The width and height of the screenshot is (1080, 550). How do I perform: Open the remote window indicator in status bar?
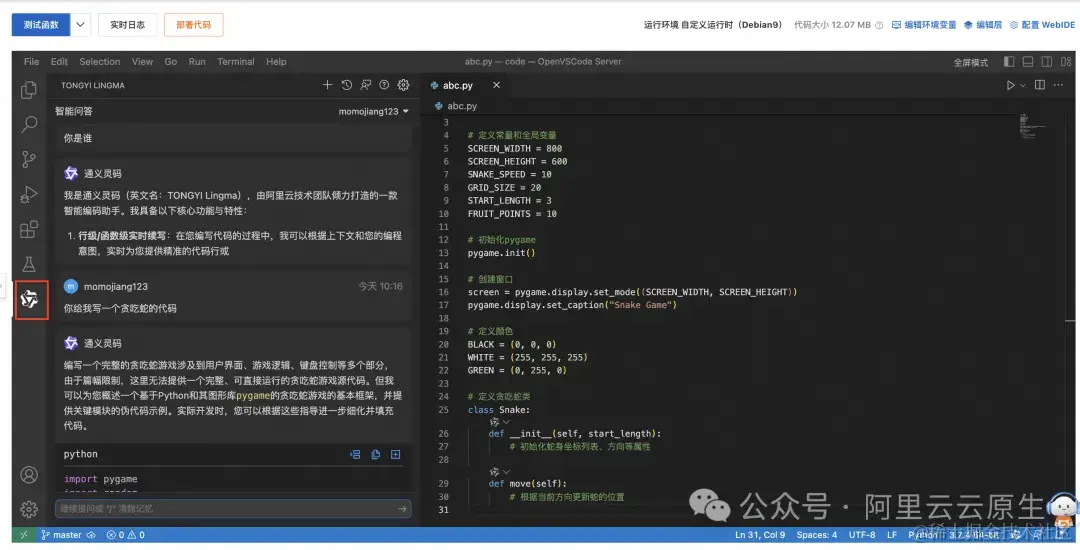(24, 535)
